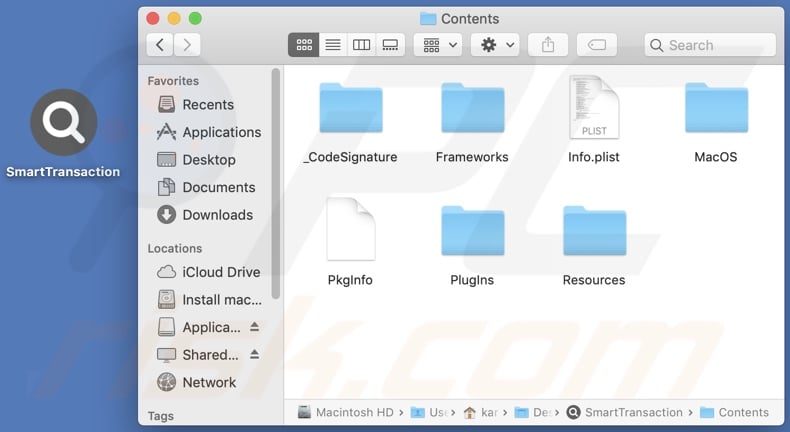
Task: Select the _CodeSignature folder icon
Action: [x=351, y=107]
